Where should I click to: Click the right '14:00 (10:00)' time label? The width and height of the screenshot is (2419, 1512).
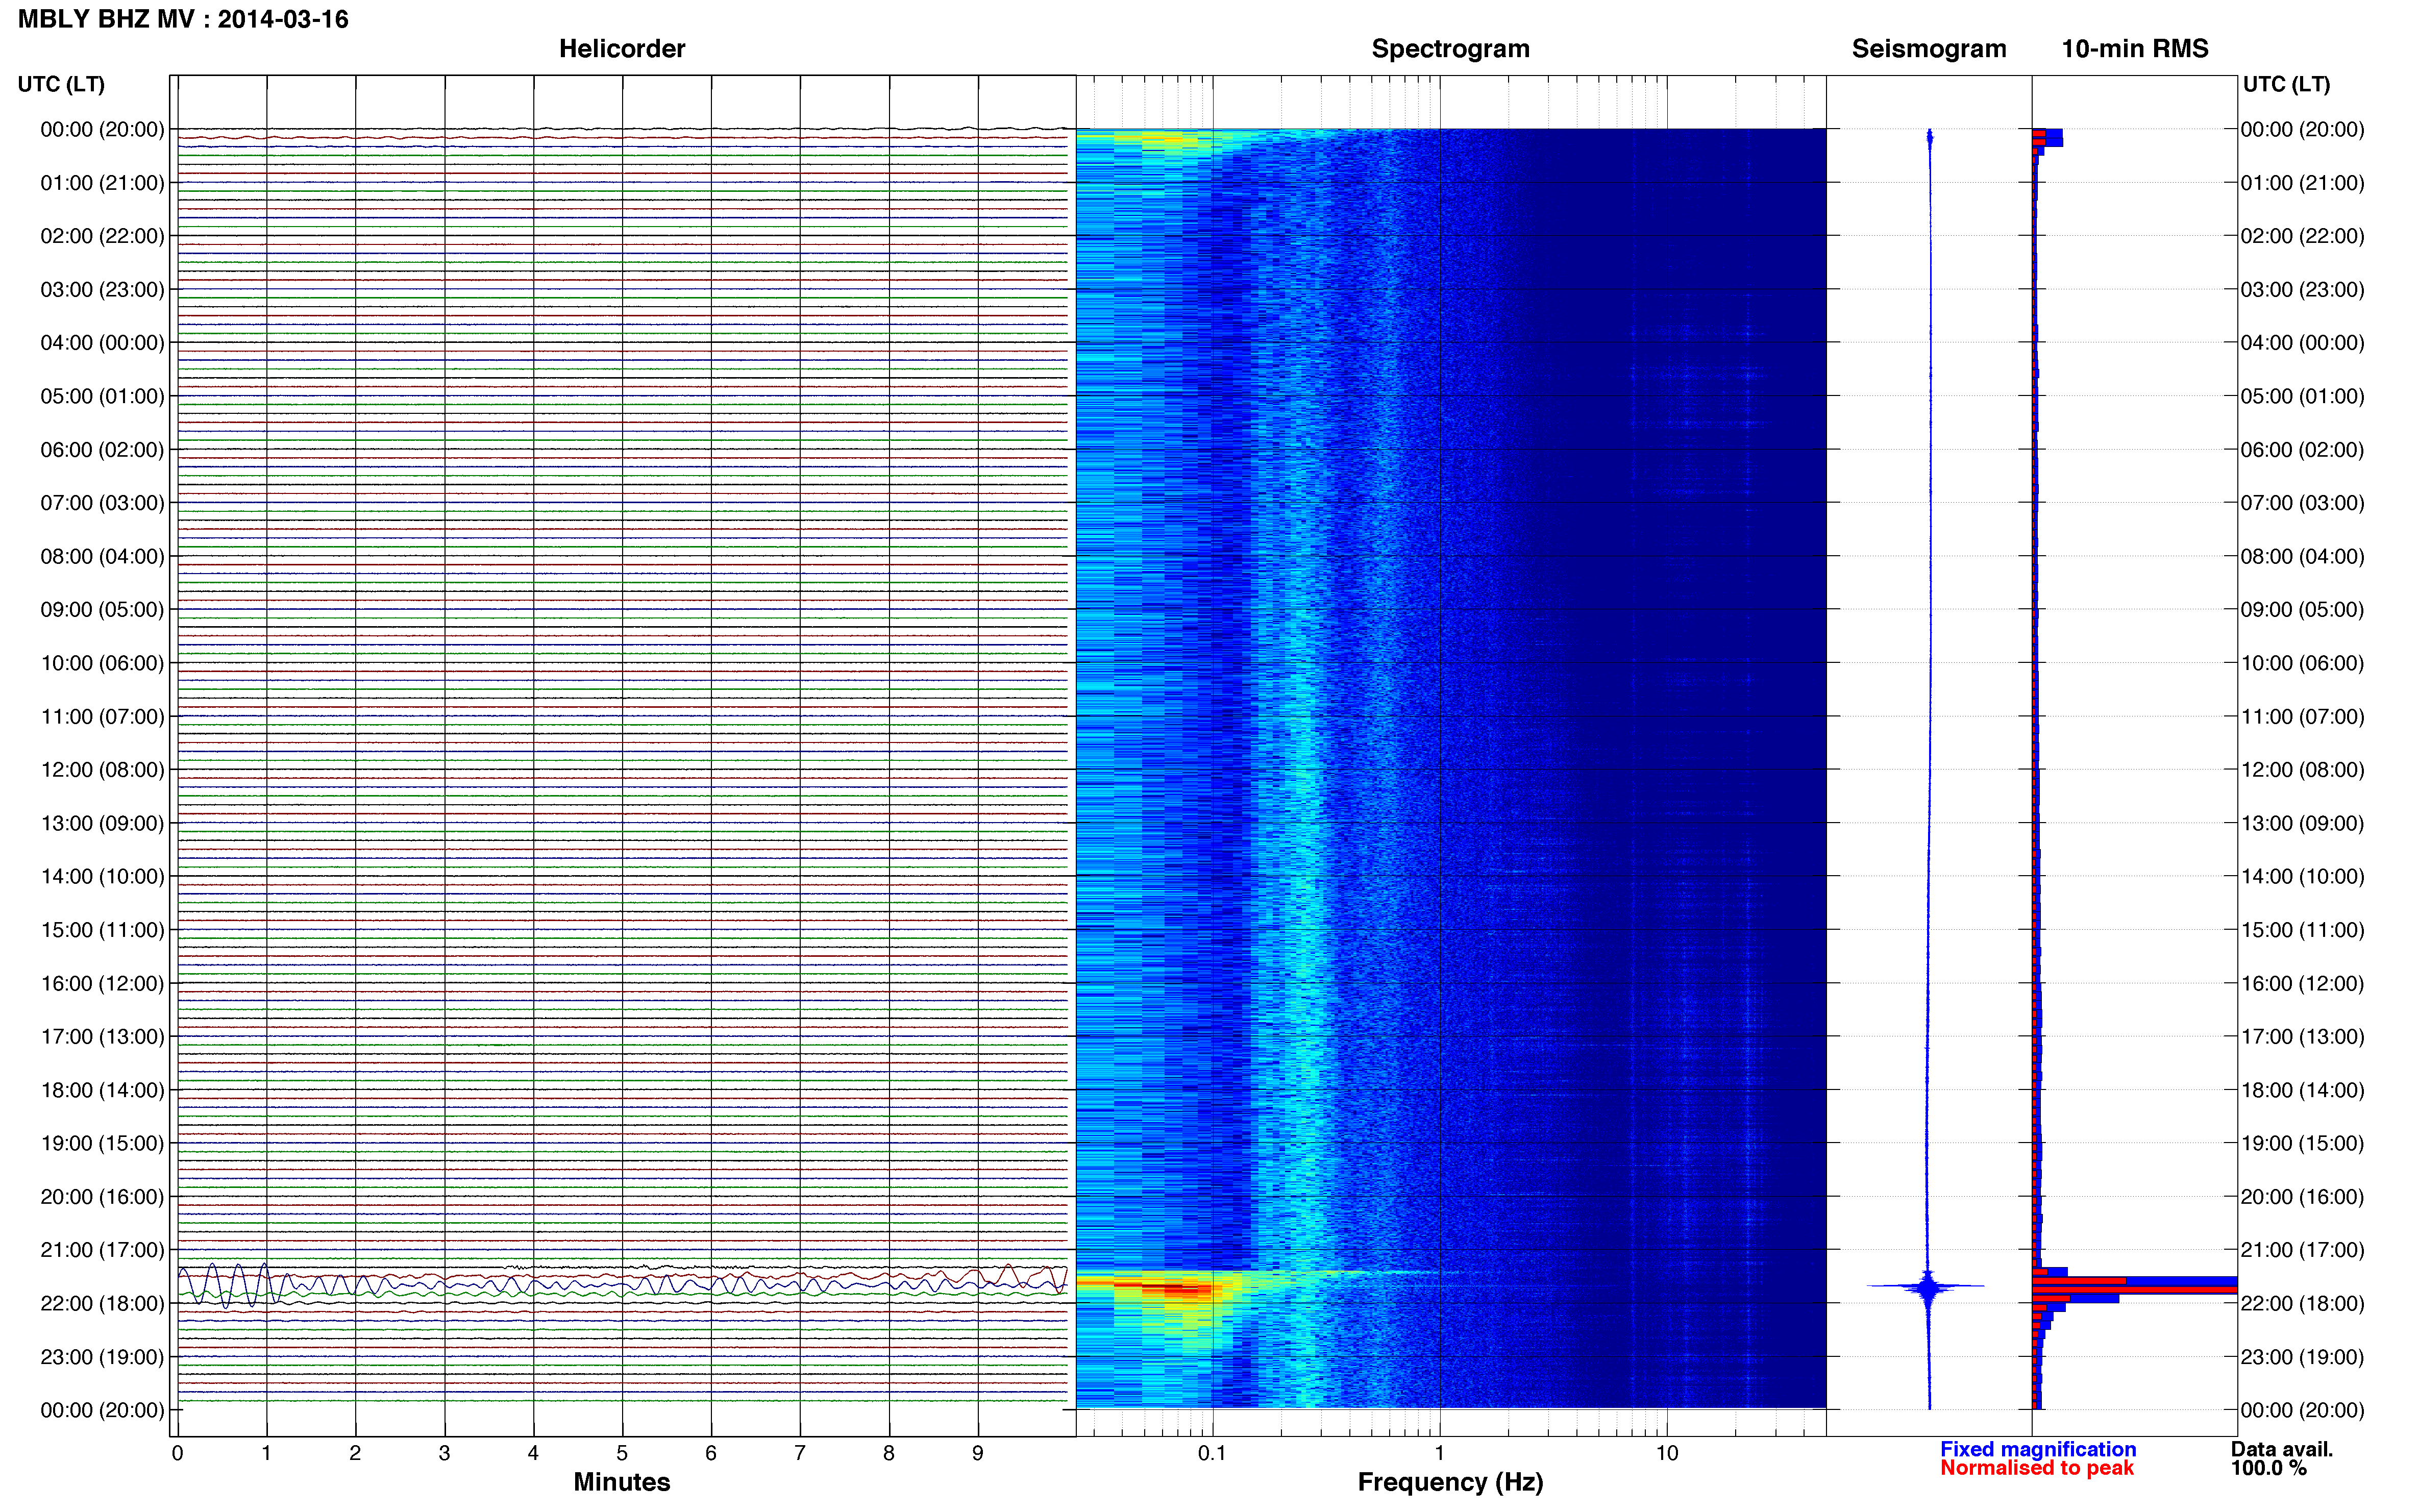tap(2302, 877)
